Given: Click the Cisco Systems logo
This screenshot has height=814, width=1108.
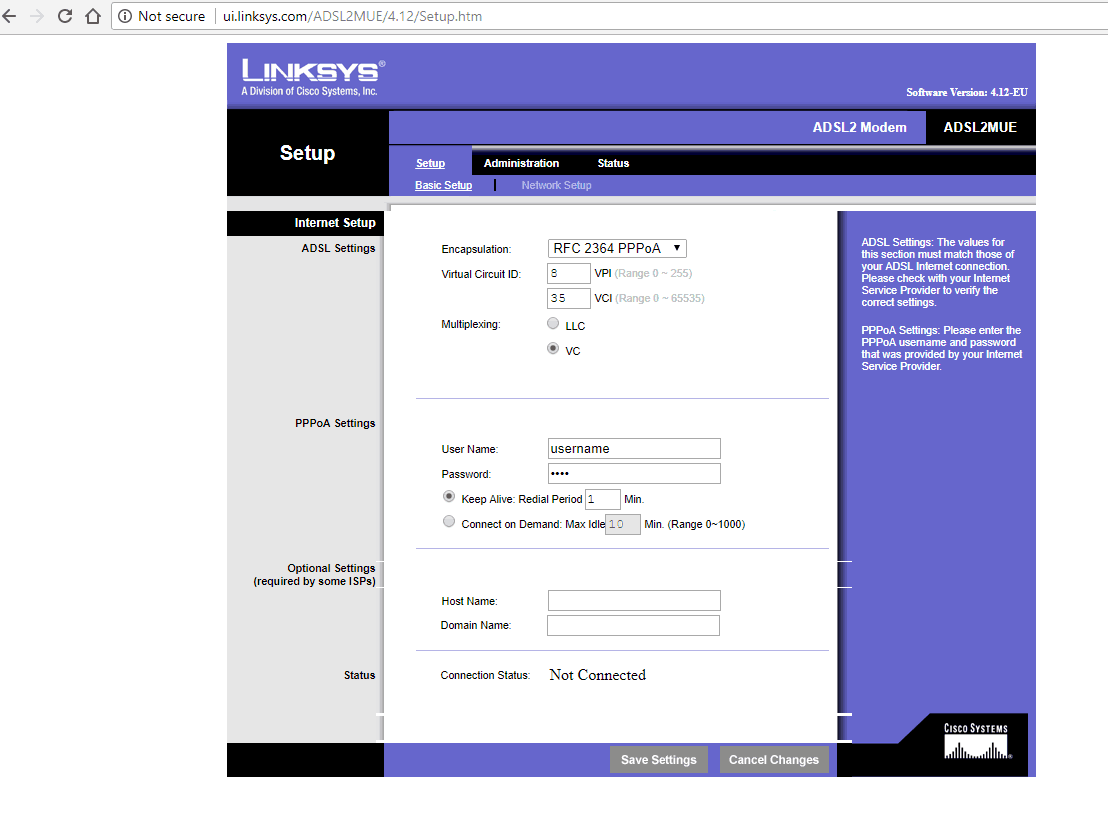Looking at the screenshot, I should (977, 741).
